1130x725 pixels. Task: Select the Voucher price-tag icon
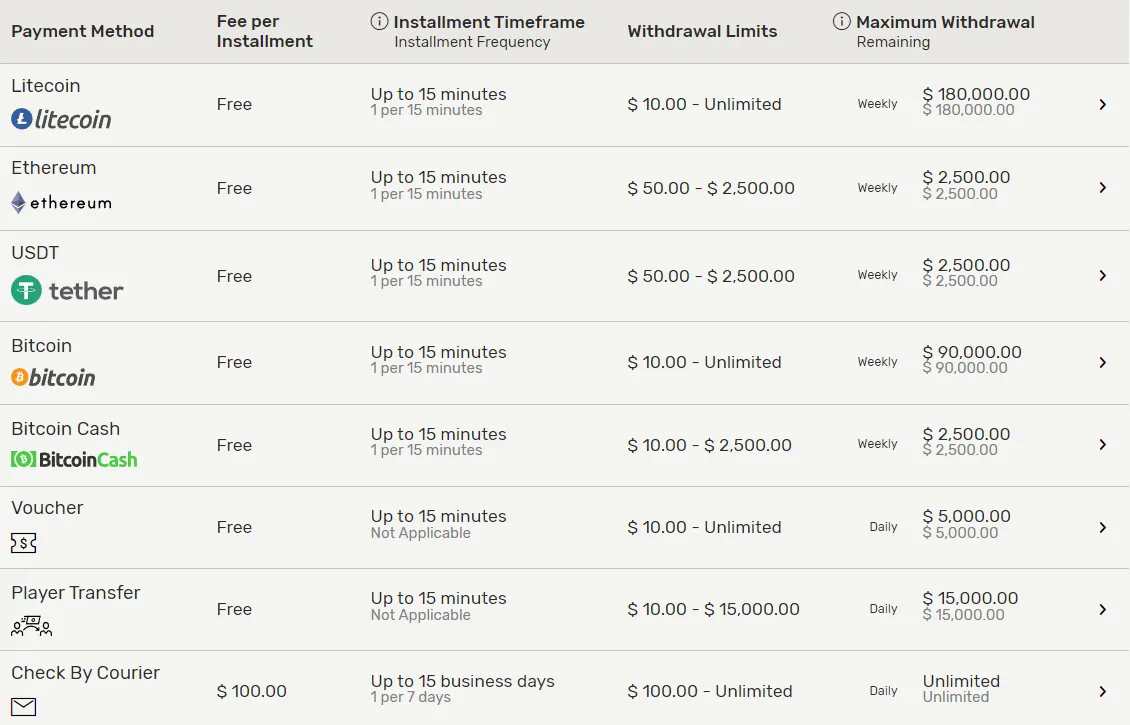coord(22,543)
